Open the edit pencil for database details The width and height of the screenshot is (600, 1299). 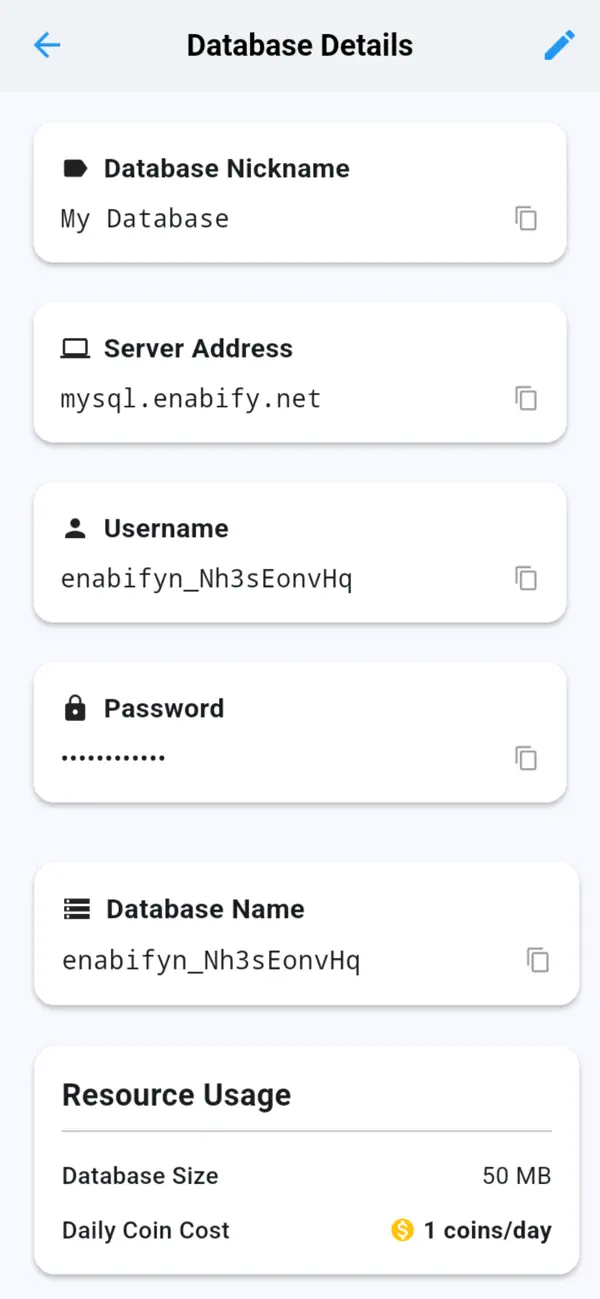point(560,44)
